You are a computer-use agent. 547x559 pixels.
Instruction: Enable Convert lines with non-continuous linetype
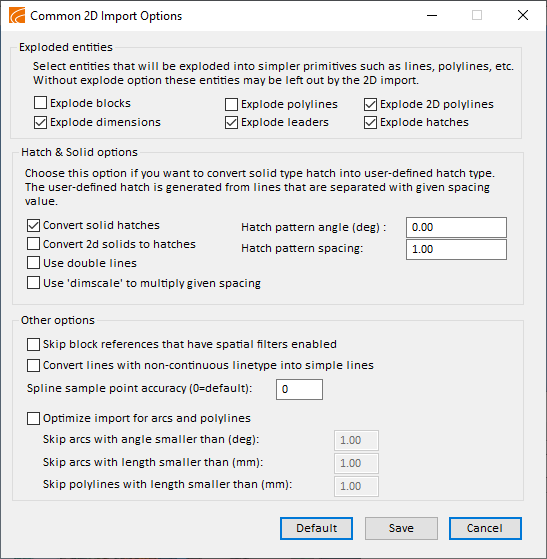(34, 365)
